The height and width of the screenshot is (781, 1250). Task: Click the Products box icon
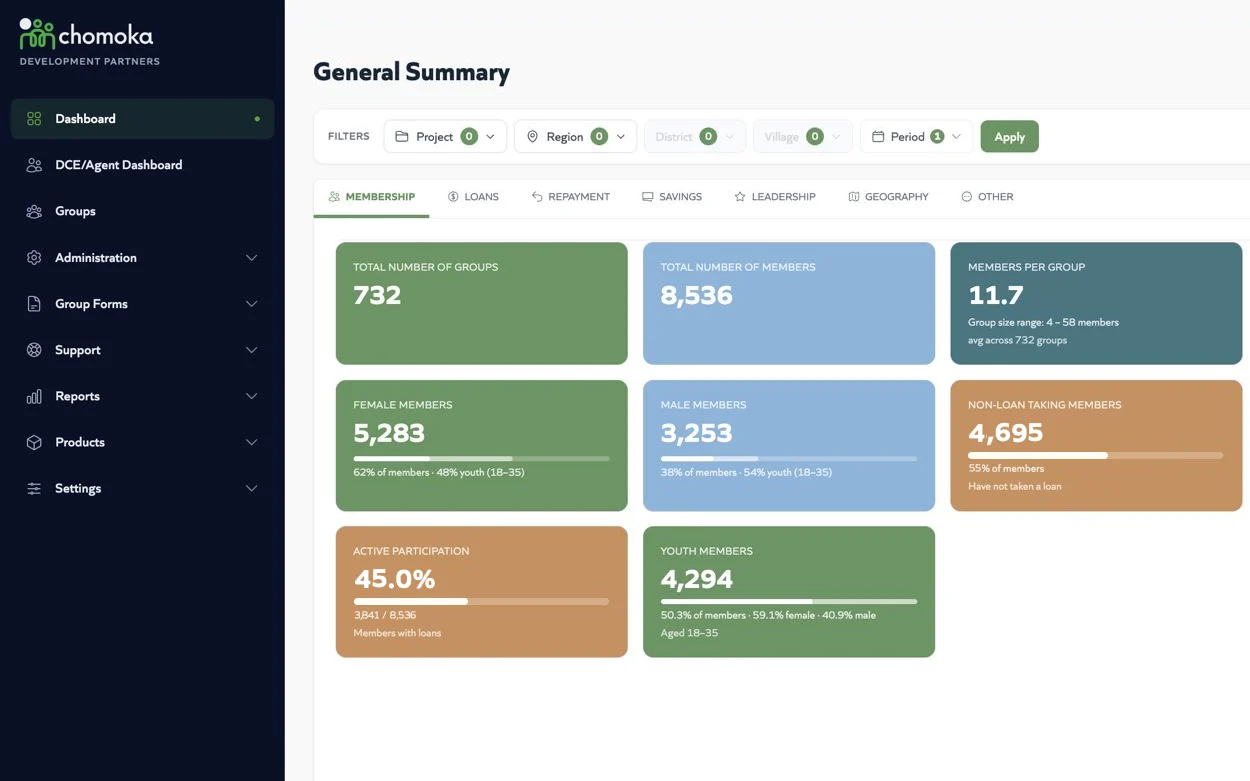pyautogui.click(x=34, y=442)
